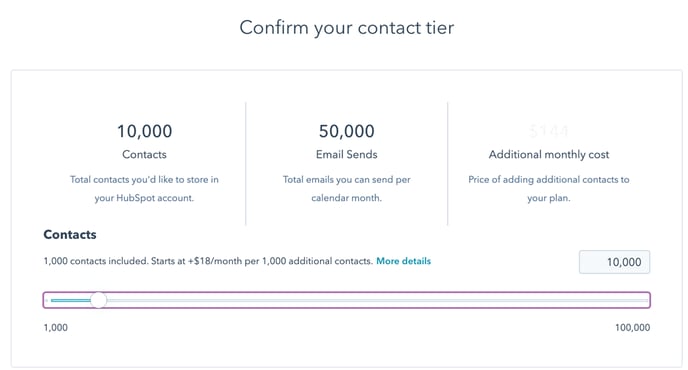Click the '1,000 contacts included' pricing text

(x=208, y=261)
